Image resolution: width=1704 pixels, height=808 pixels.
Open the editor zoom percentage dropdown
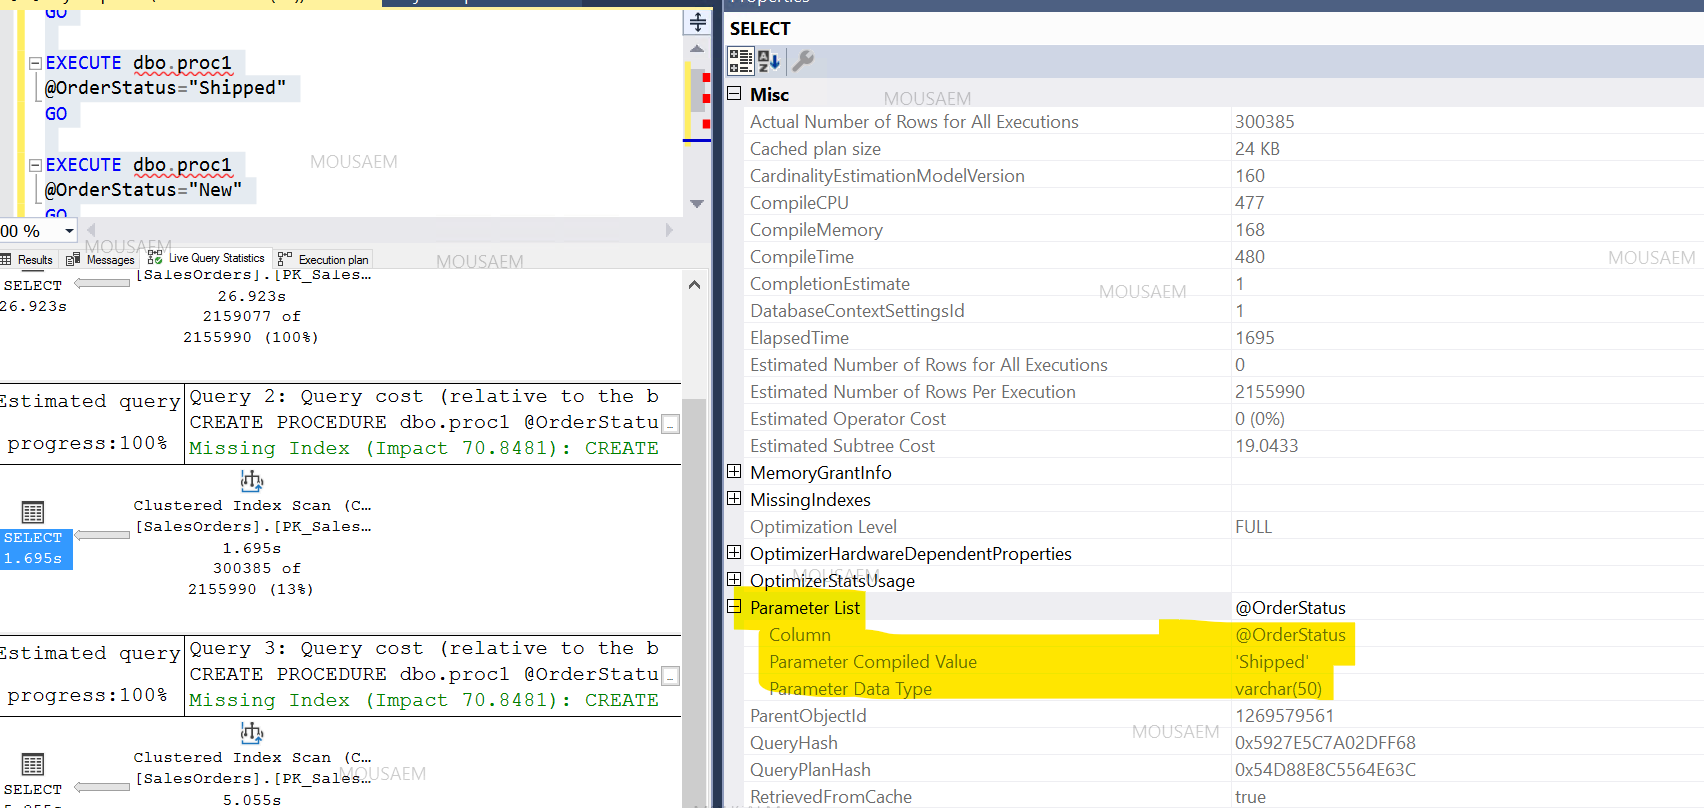click(x=69, y=231)
